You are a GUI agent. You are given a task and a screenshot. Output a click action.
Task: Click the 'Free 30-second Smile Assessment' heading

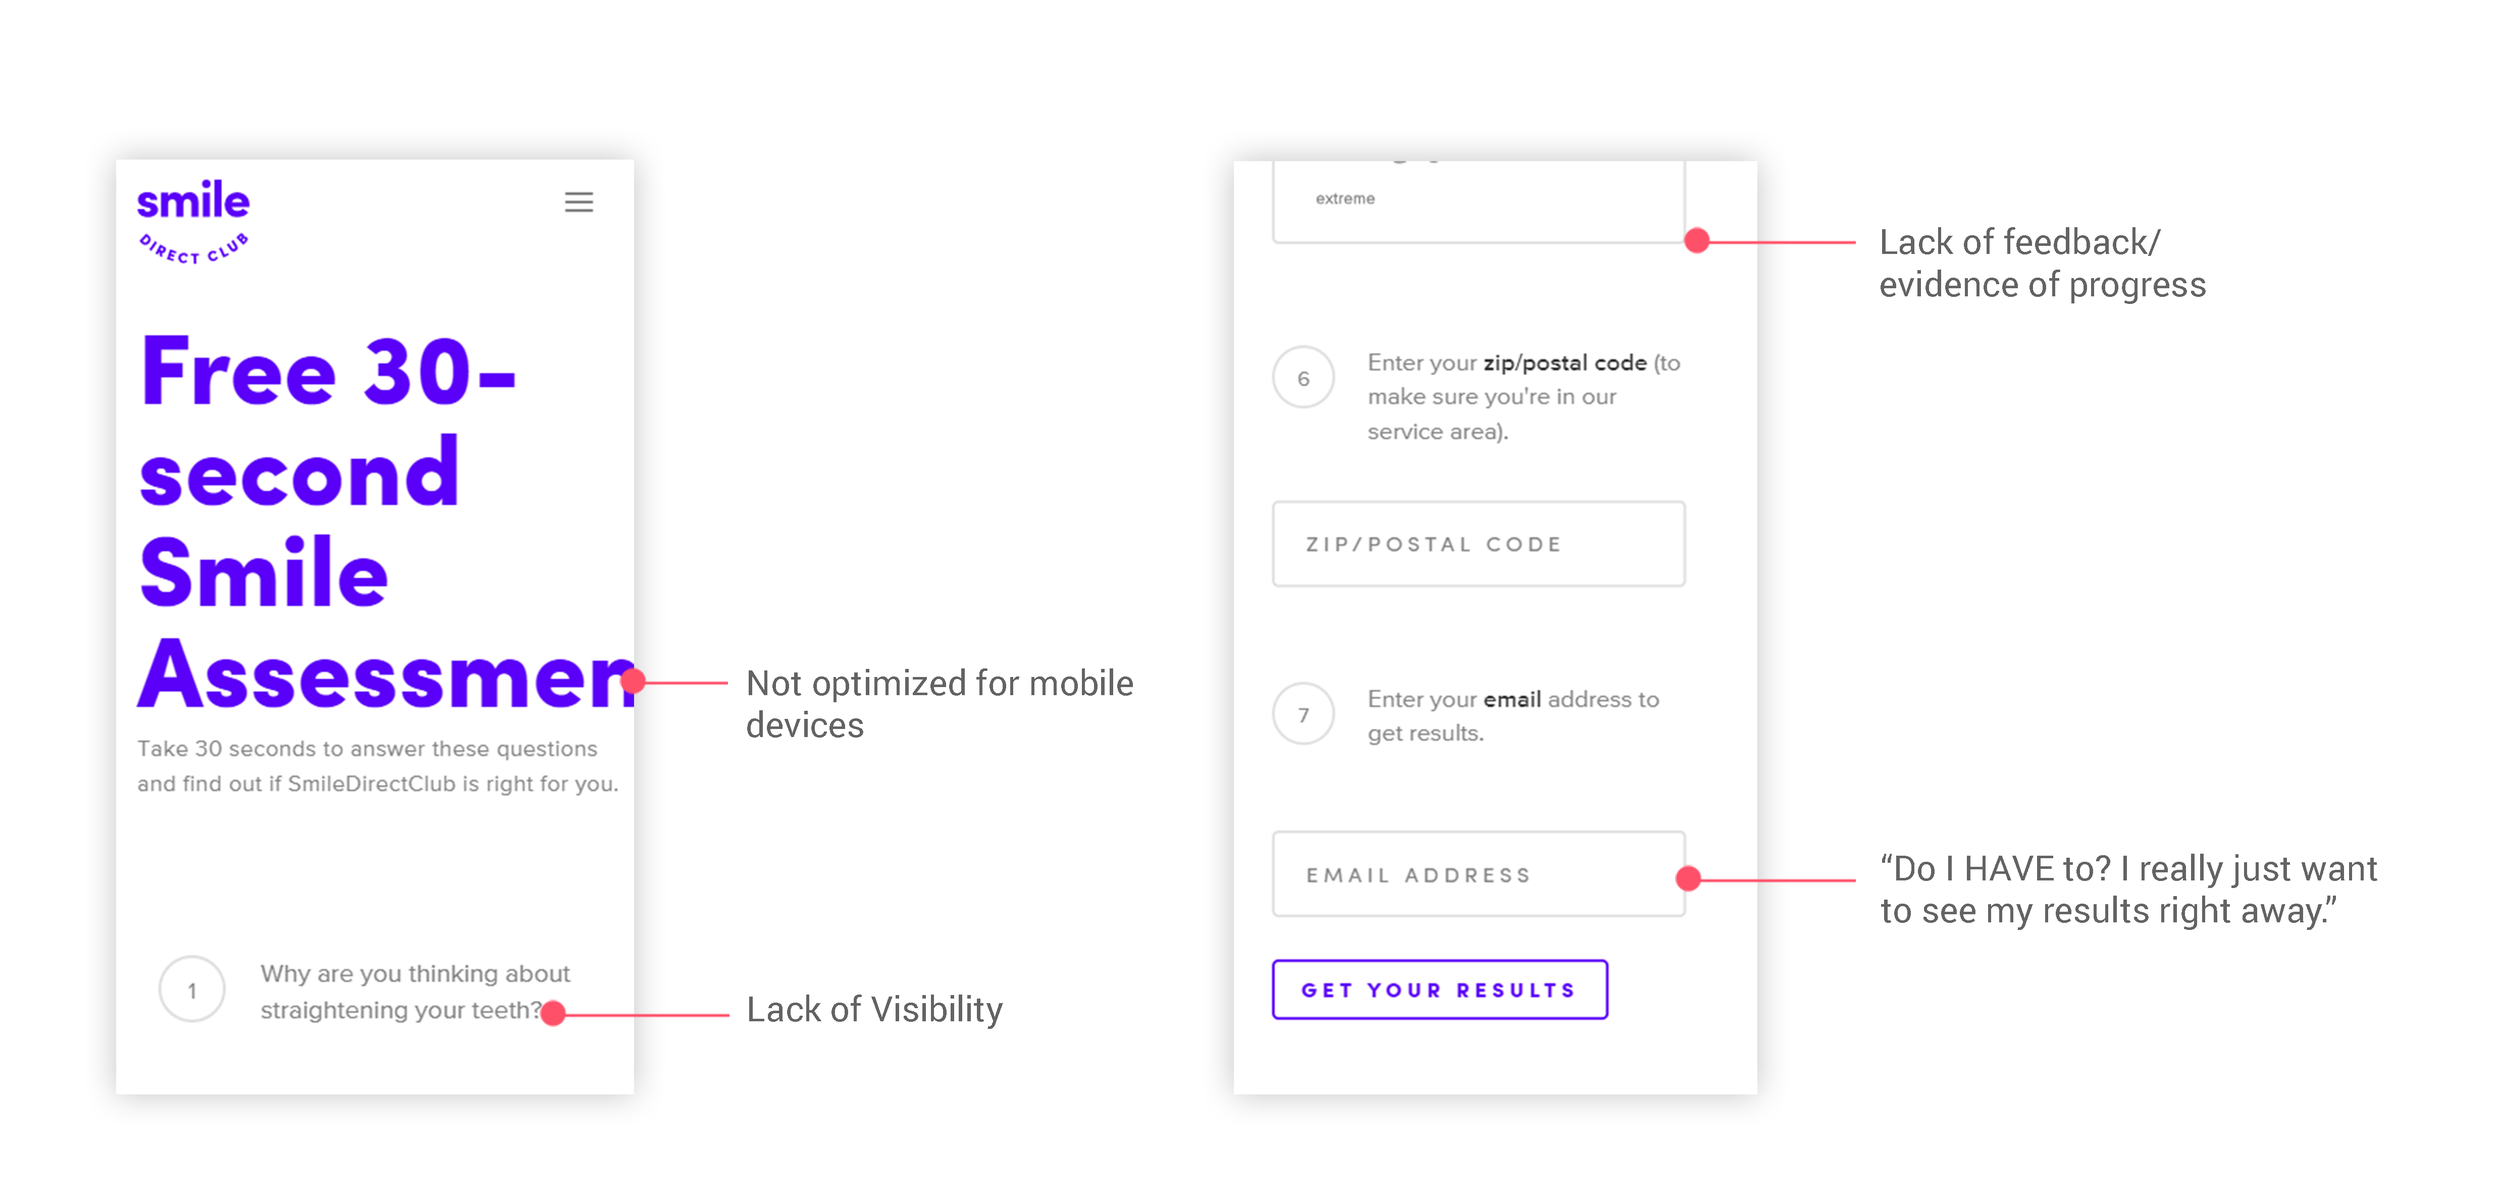(387, 521)
